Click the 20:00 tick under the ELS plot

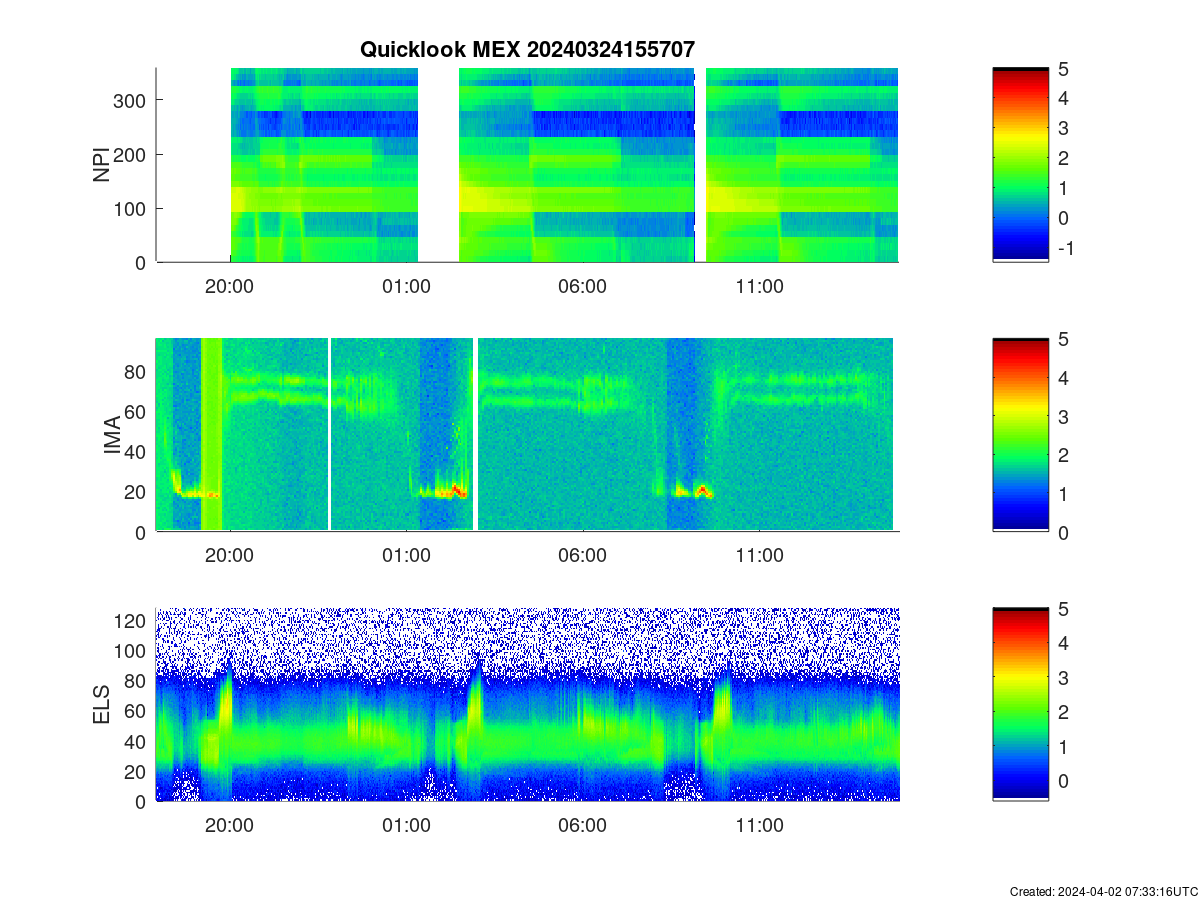point(230,826)
